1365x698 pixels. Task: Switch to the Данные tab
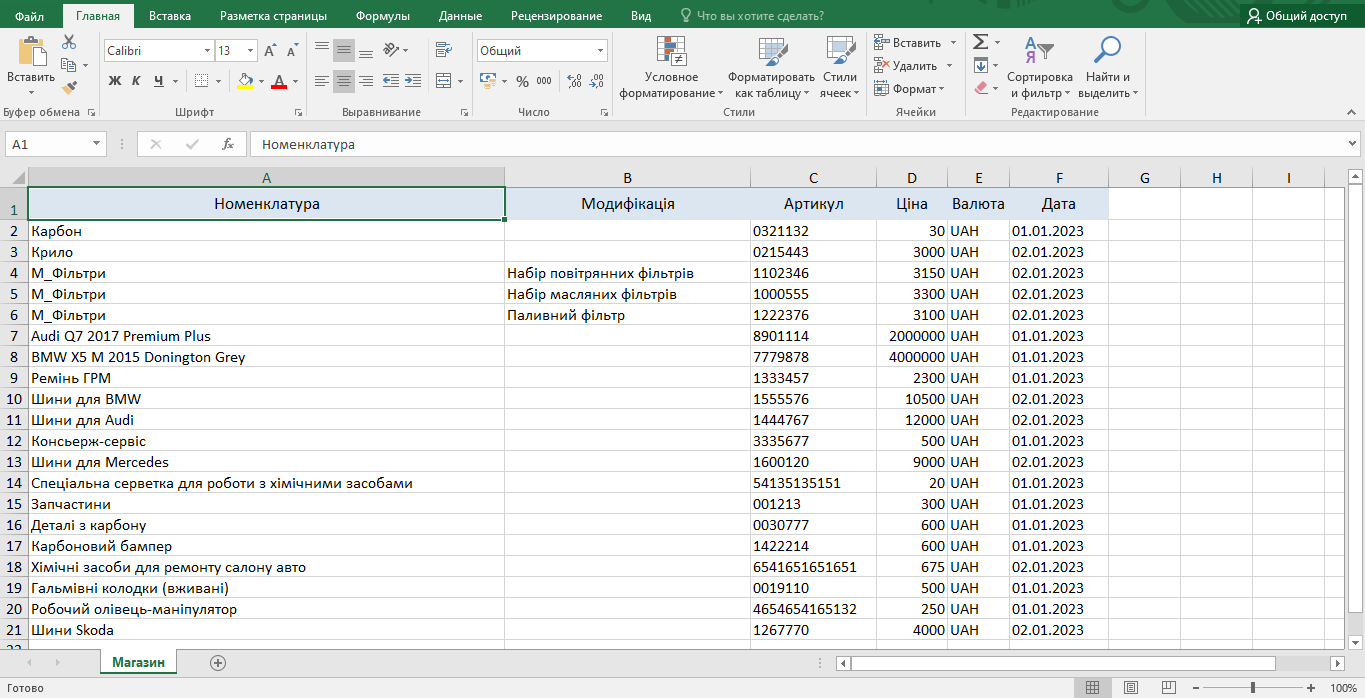[460, 16]
